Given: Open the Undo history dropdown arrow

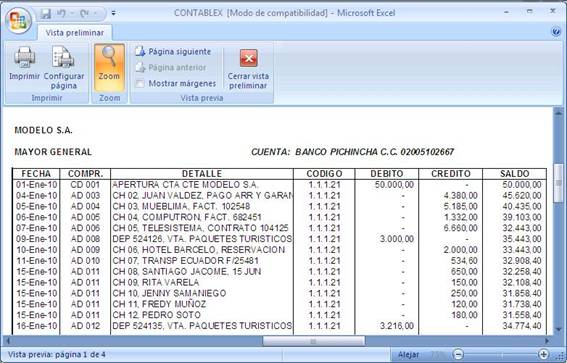Looking at the screenshot, I should (x=72, y=14).
